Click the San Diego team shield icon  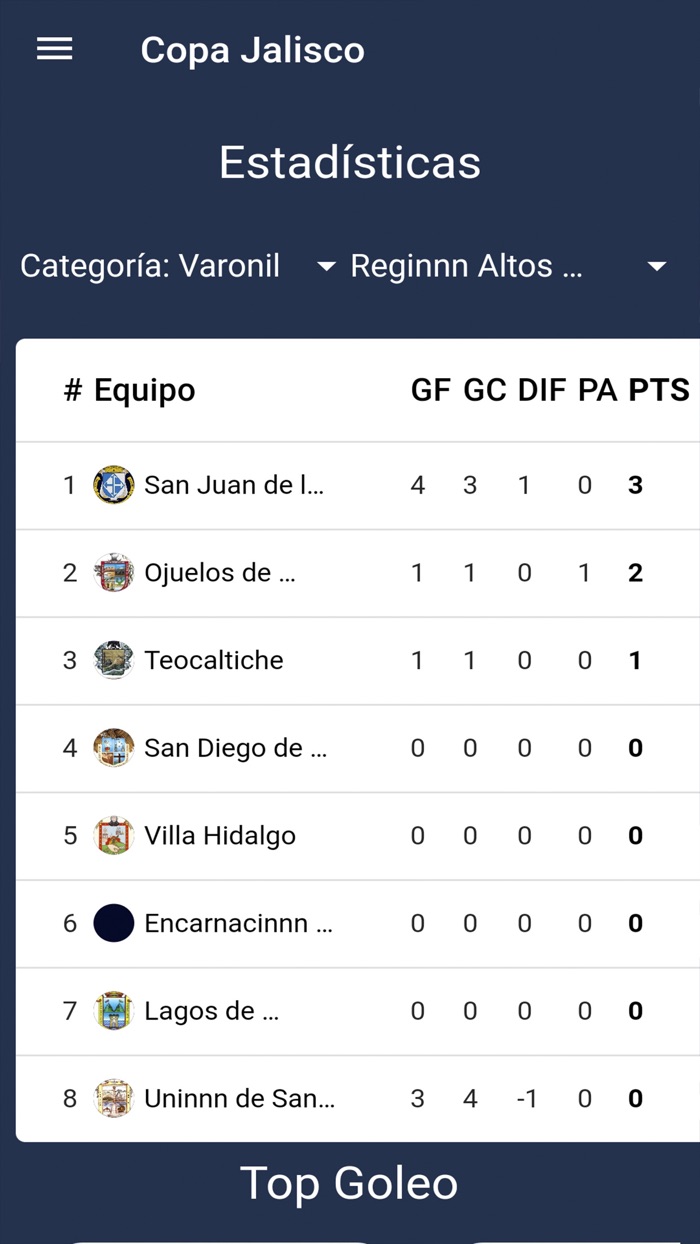click(113, 748)
